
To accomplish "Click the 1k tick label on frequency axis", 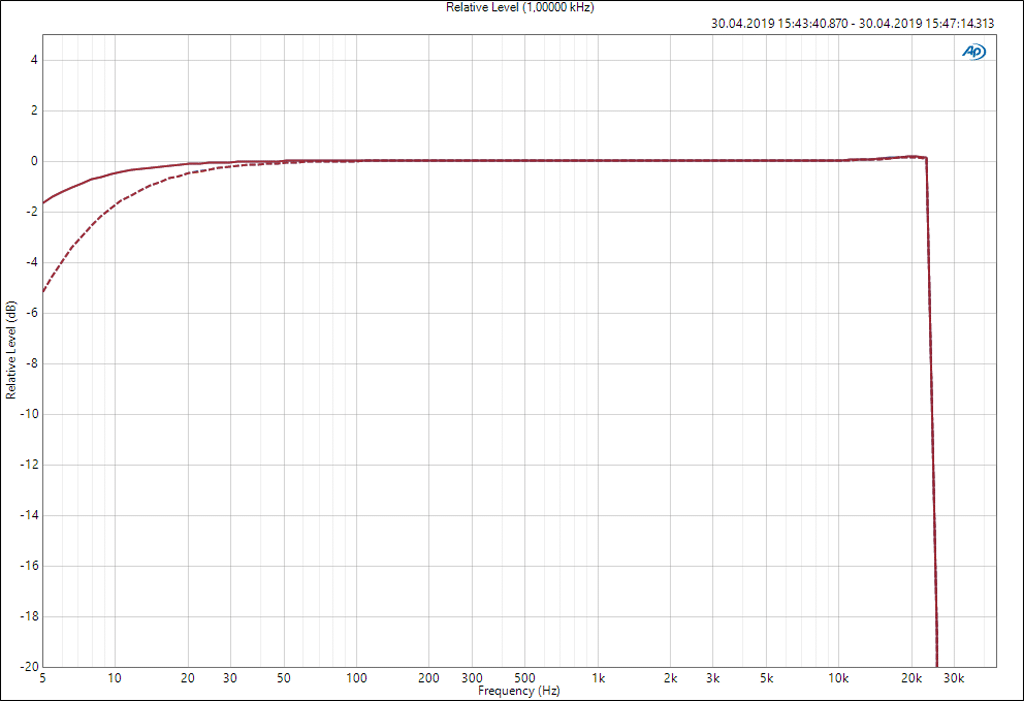I will tap(598, 678).
